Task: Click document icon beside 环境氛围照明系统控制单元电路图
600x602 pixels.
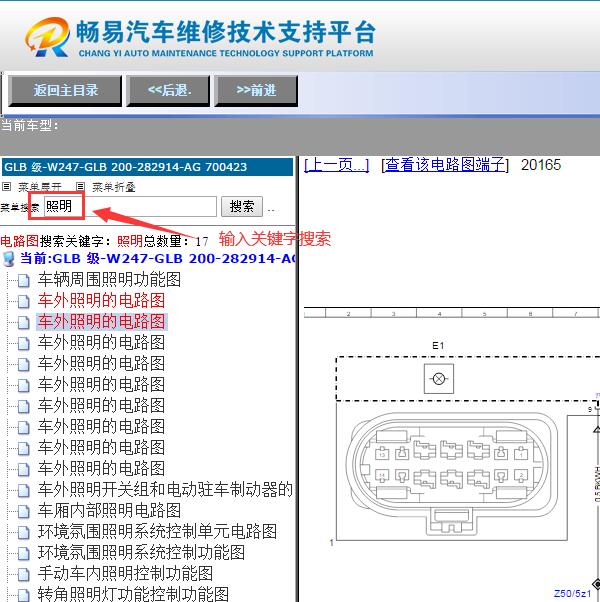Action: pyautogui.click(x=24, y=533)
